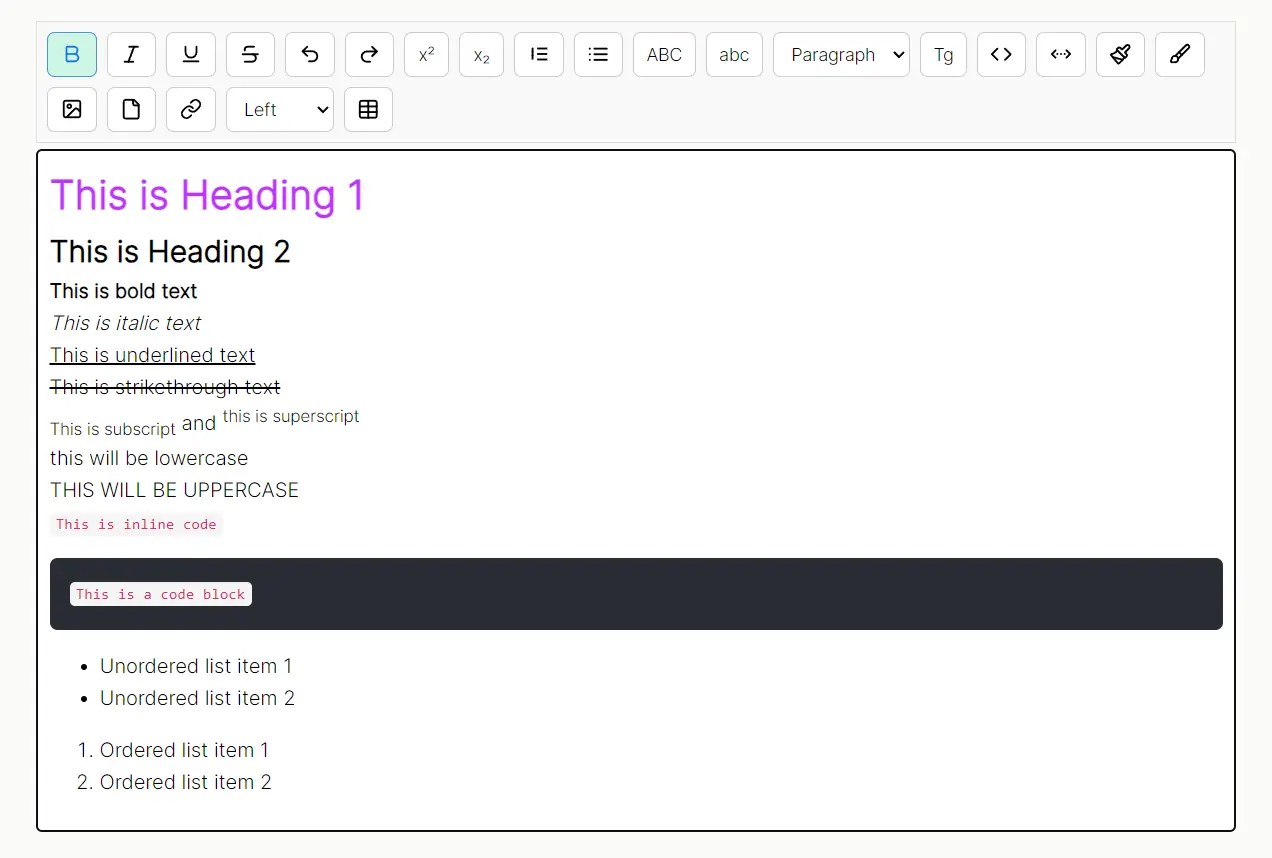Open the Paragraph style dropdown
The height and width of the screenshot is (858, 1272).
[841, 55]
